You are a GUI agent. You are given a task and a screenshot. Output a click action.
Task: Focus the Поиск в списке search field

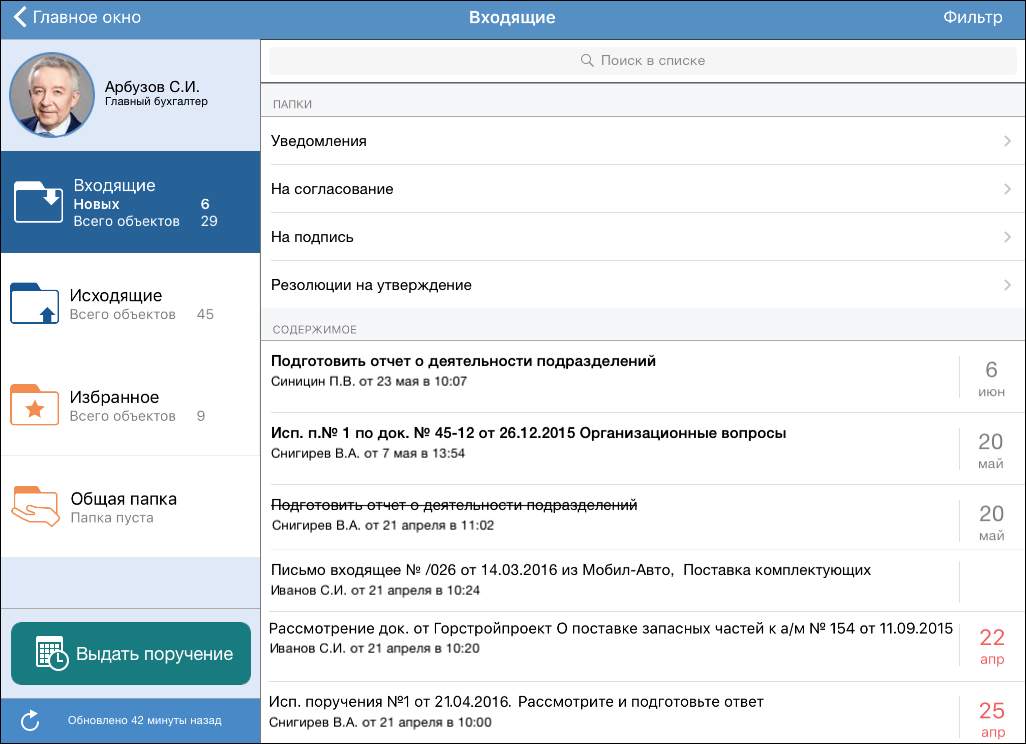pos(643,60)
